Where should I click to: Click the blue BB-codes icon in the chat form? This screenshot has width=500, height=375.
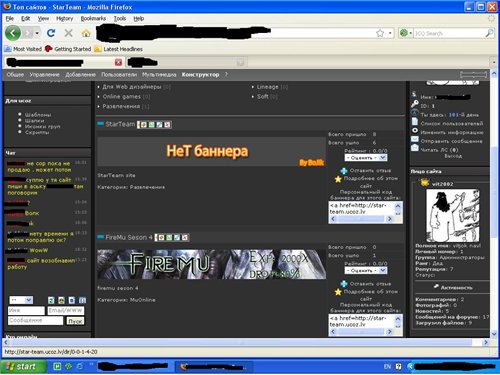click(x=72, y=300)
